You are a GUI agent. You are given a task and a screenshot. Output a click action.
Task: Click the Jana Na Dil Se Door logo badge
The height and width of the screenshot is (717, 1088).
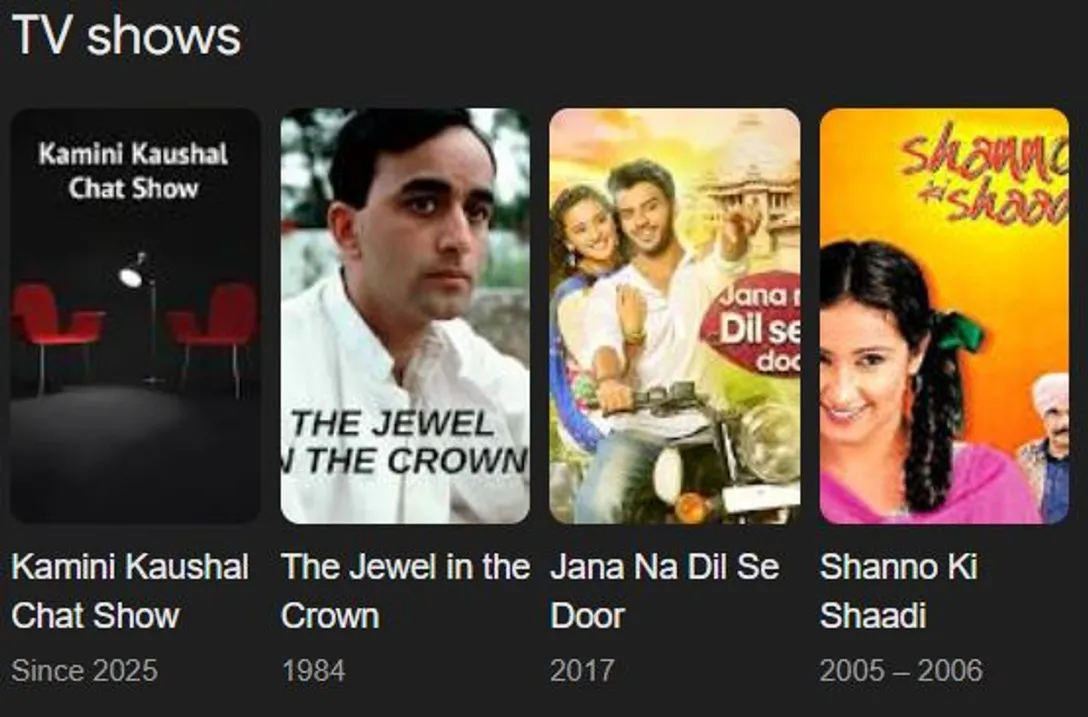[754, 323]
